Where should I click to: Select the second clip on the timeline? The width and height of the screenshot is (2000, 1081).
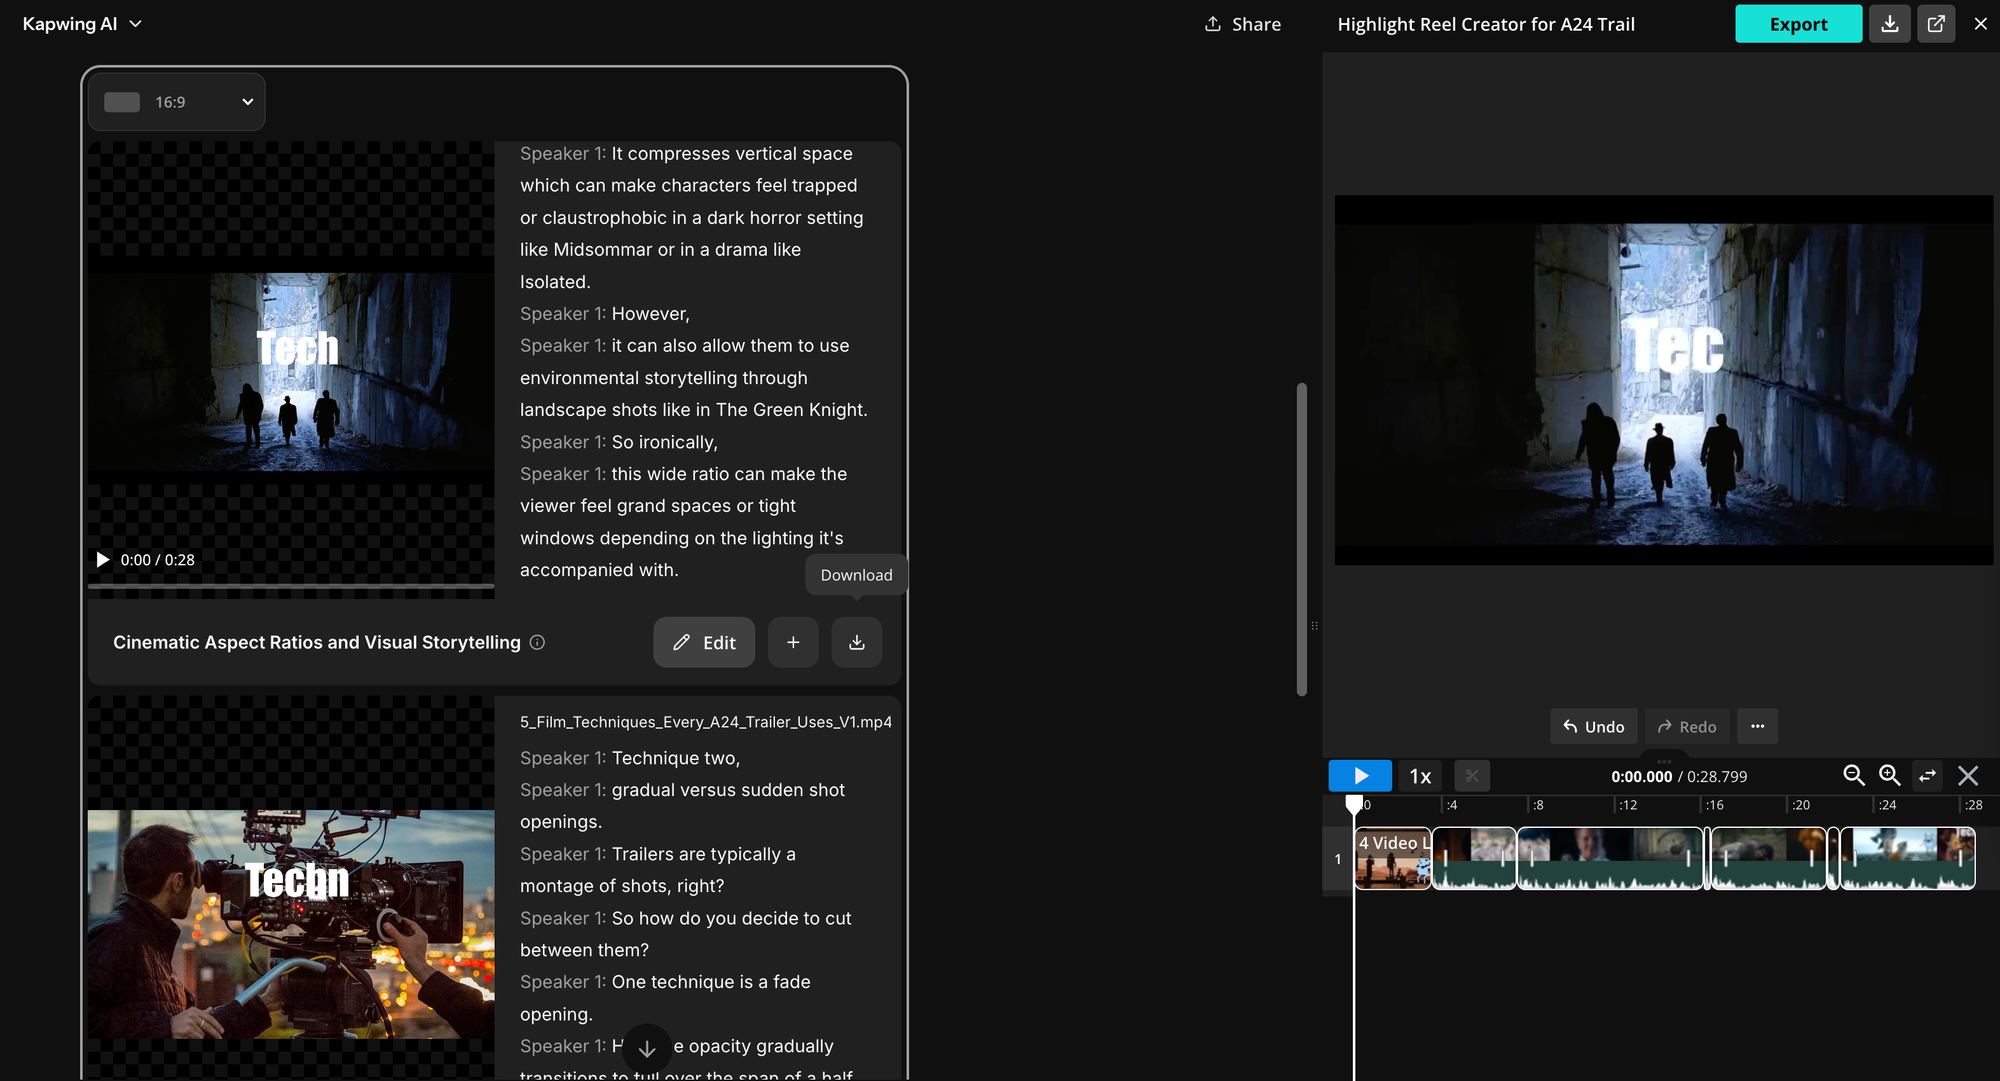click(x=1474, y=858)
